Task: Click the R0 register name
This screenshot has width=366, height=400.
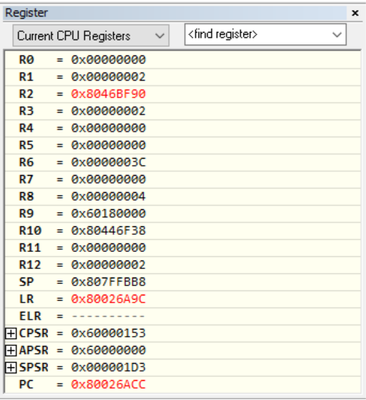Action: coord(26,60)
